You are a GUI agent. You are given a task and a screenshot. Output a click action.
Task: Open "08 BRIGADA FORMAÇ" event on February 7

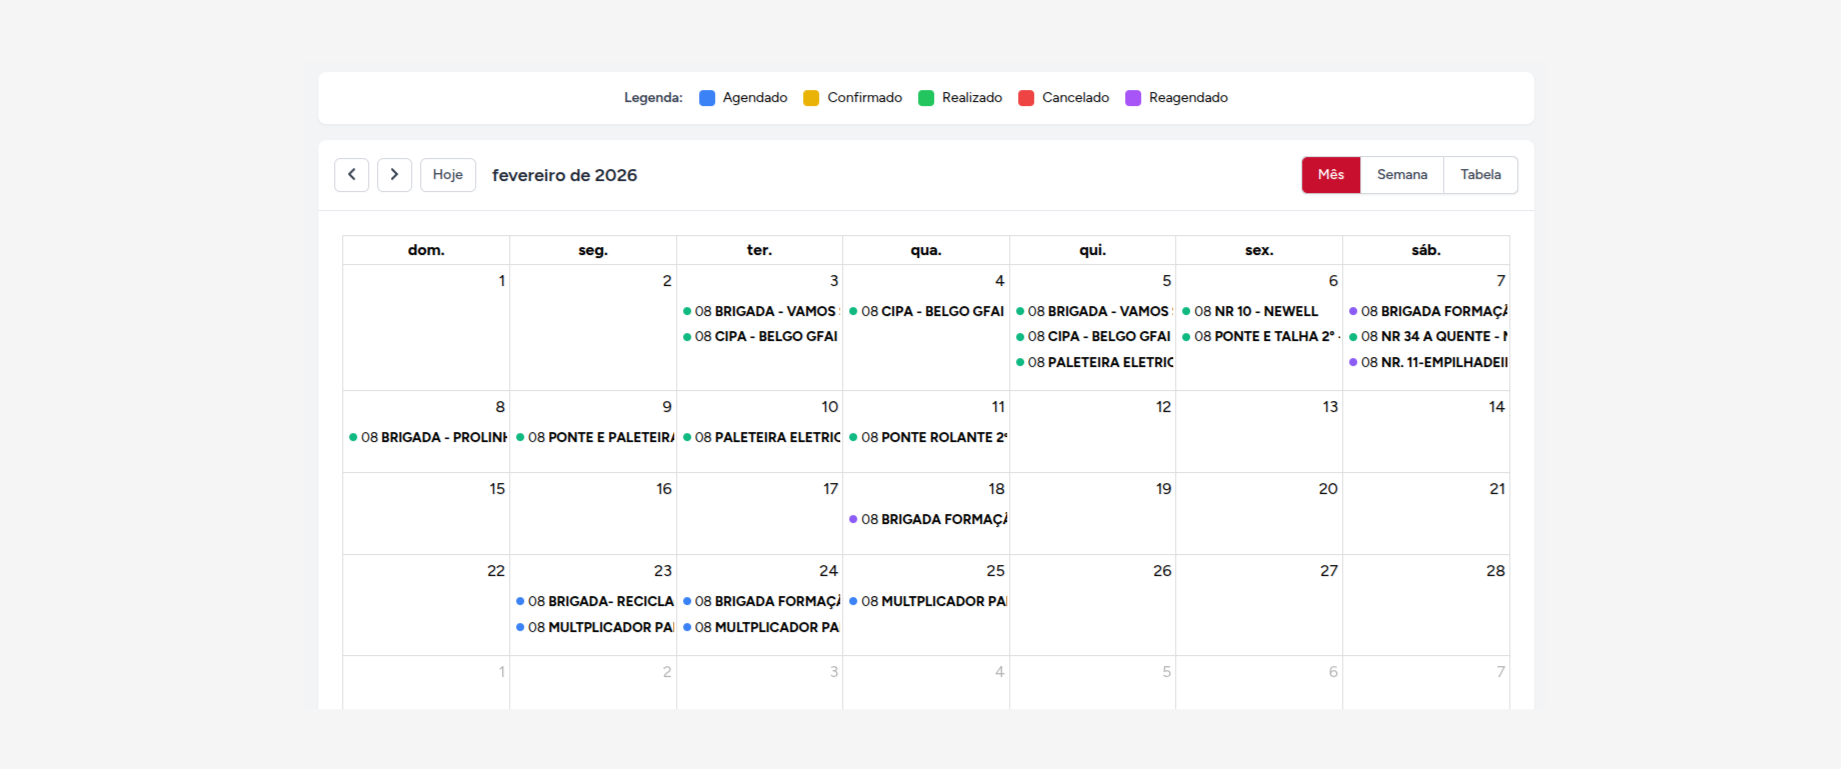click(1426, 311)
